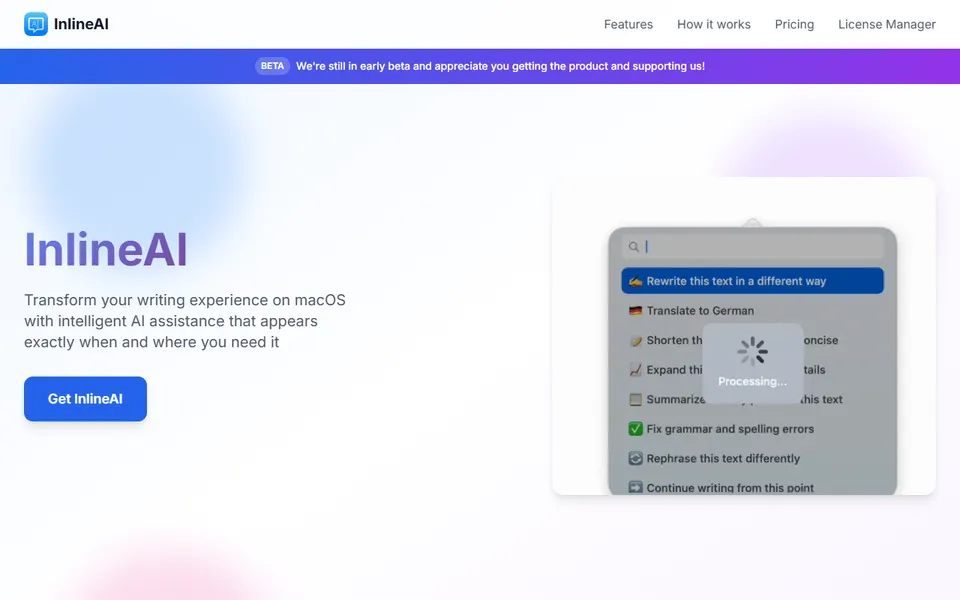Click the chart icon beside Expand
This screenshot has width=960, height=600.
point(636,370)
